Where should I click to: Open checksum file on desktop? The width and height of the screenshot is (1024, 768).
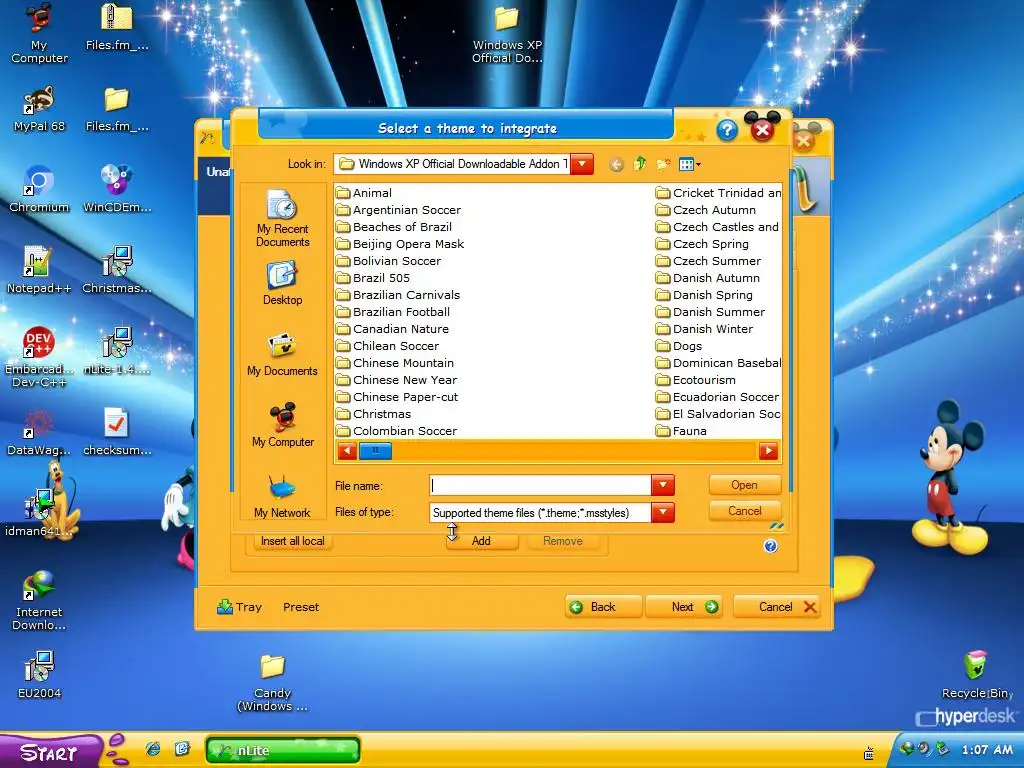point(117,432)
